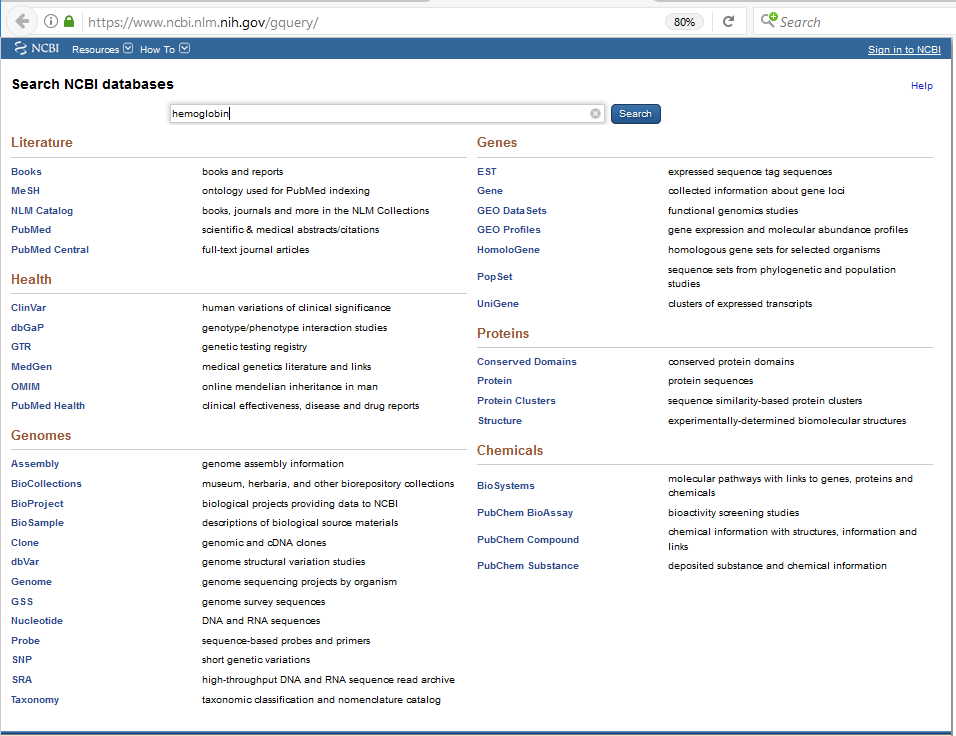Clear the hemoglobin search text with X icon

pyautogui.click(x=595, y=114)
